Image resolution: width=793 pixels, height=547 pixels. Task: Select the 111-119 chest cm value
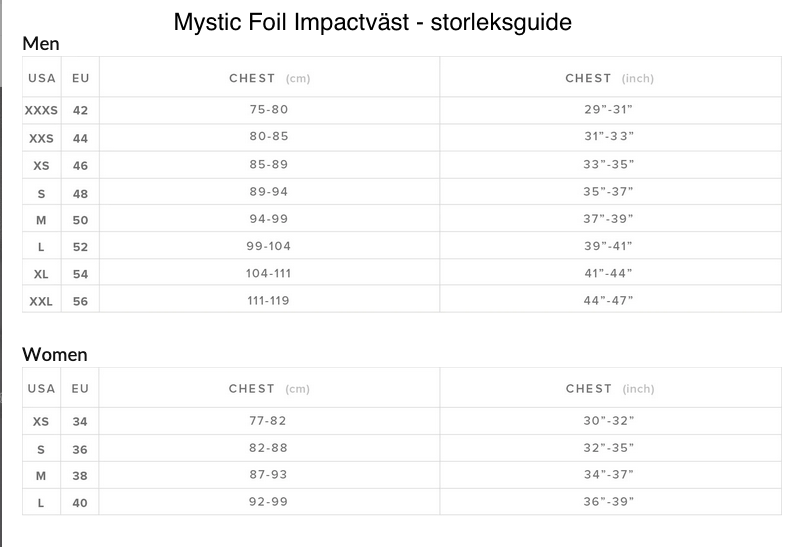pos(268,299)
